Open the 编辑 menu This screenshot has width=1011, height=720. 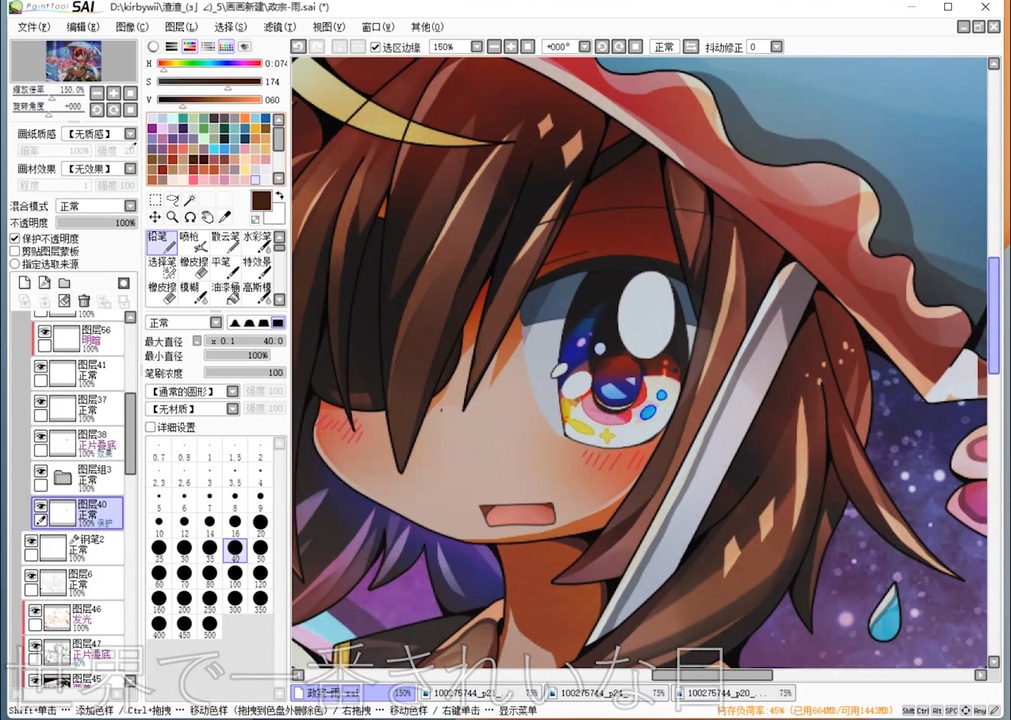[x=83, y=27]
